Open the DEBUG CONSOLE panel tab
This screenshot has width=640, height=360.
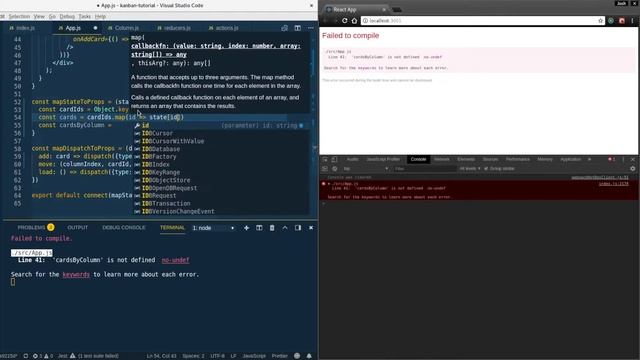click(x=124, y=227)
